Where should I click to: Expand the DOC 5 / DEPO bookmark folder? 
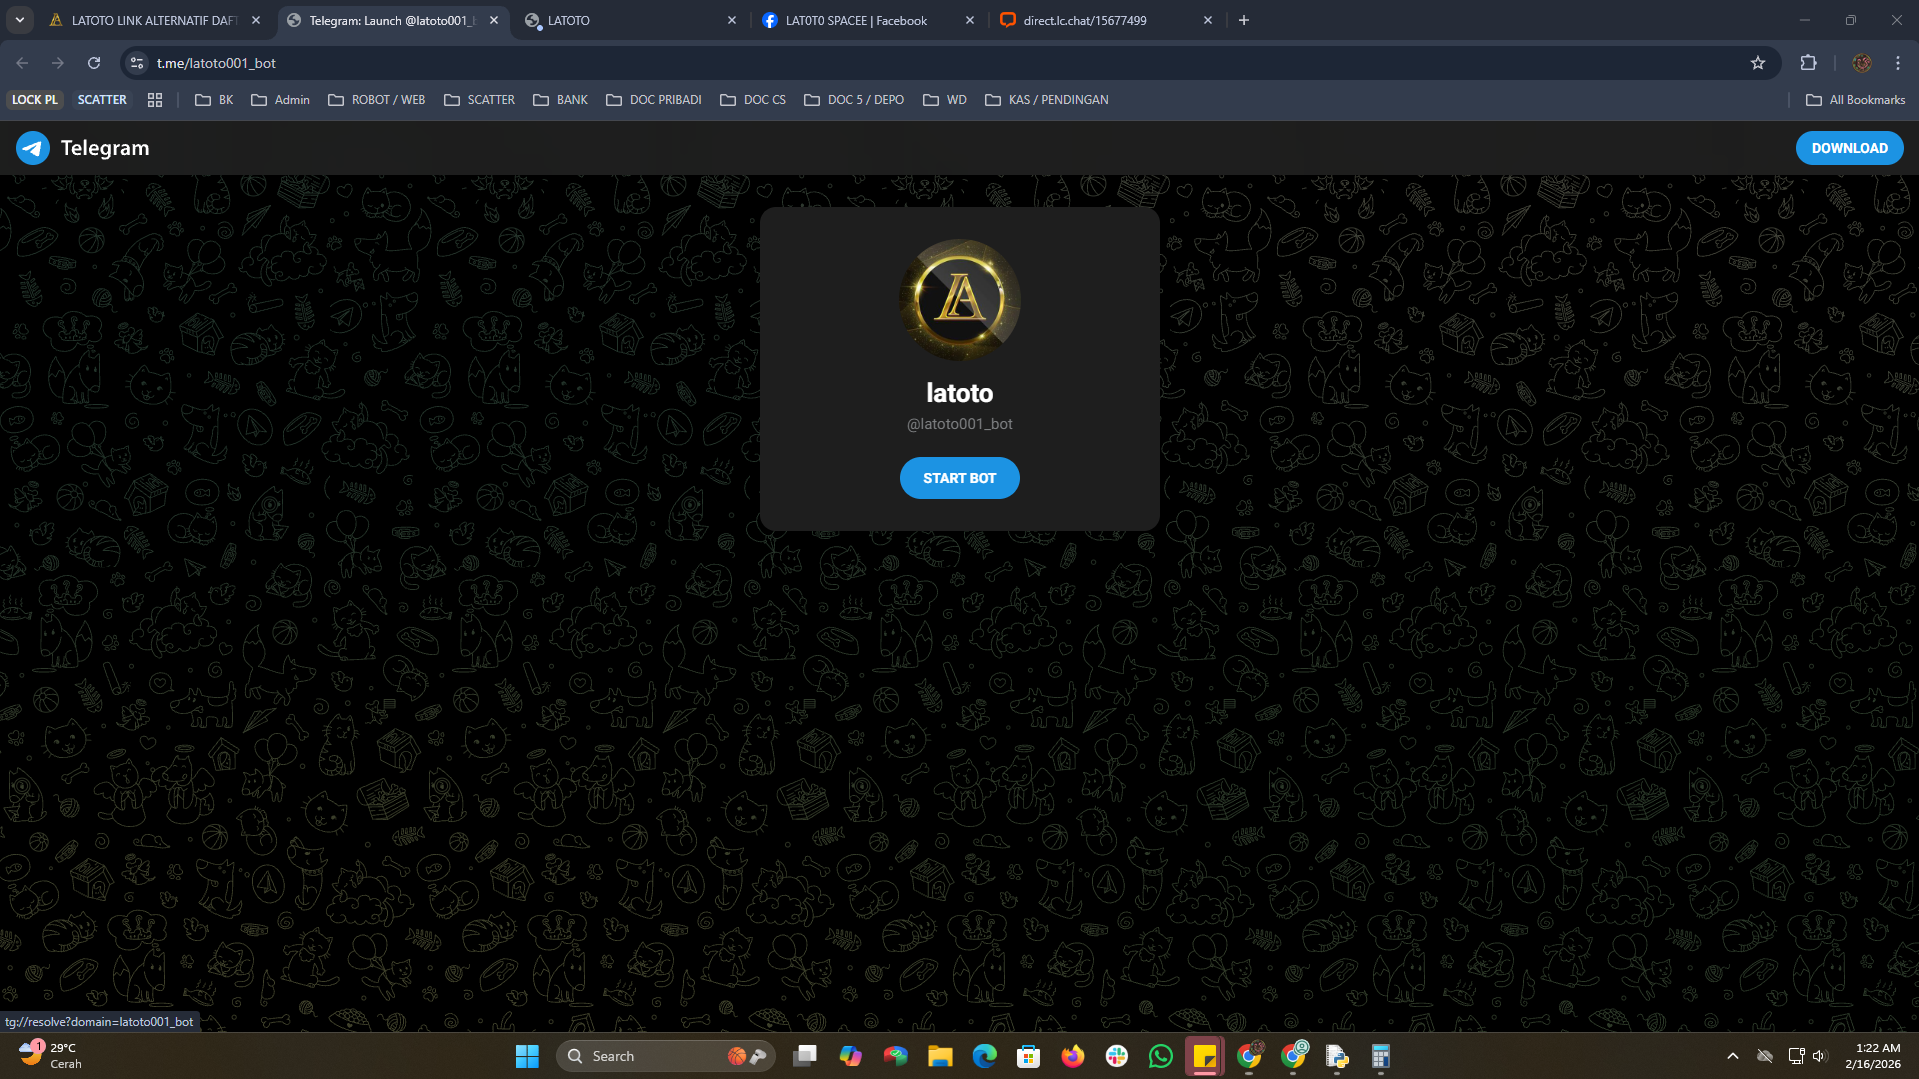point(854,100)
